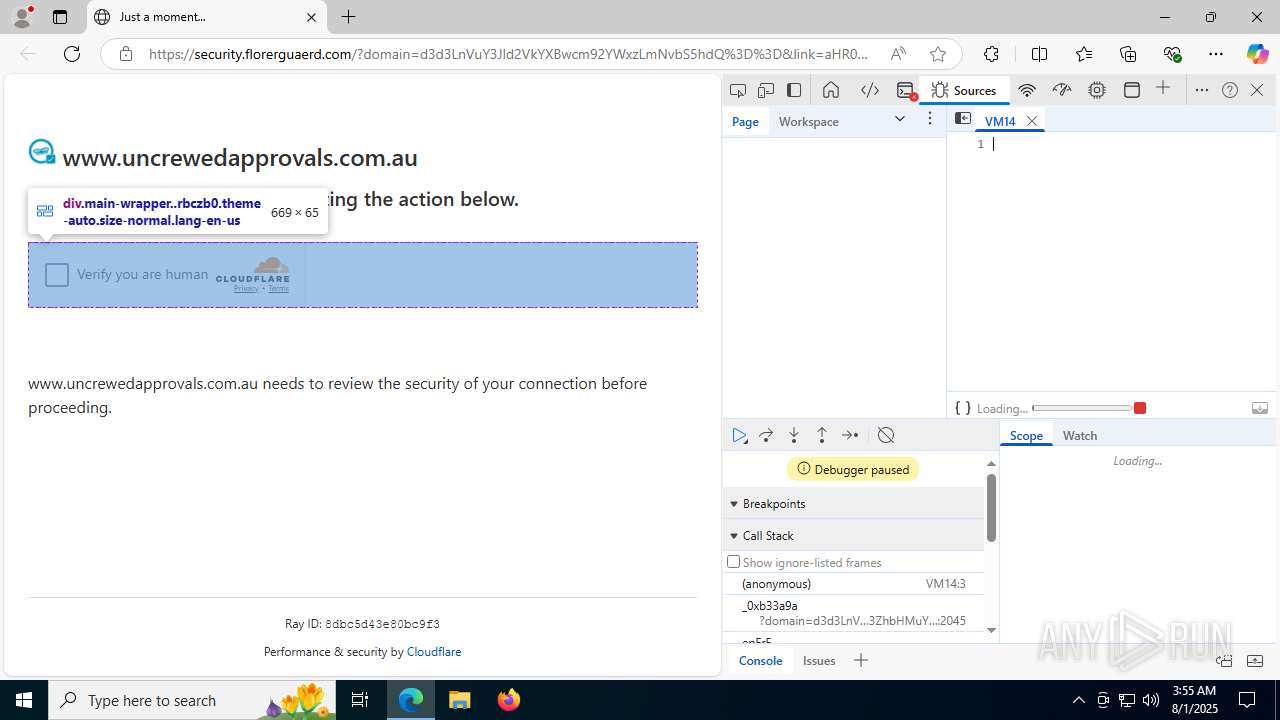Open navigator three-dot options menu
Image resolution: width=1280 pixels, height=720 pixels.
pos(930,119)
